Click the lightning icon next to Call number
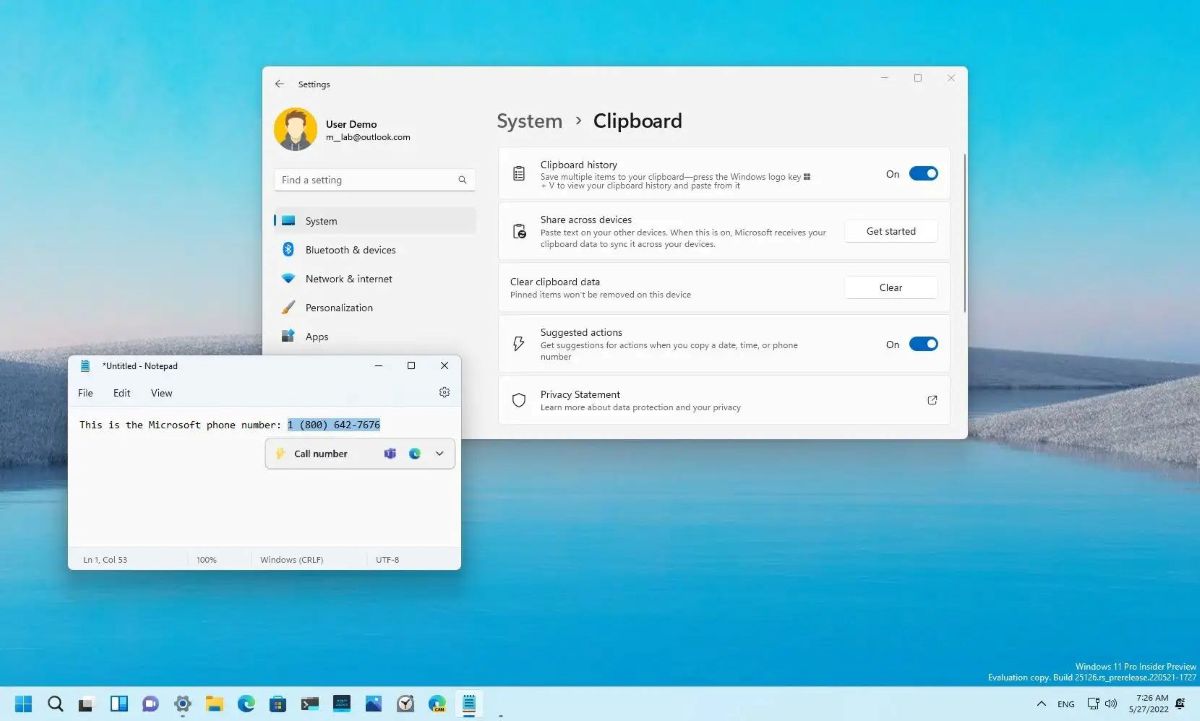The width and height of the screenshot is (1200, 721). tap(280, 454)
